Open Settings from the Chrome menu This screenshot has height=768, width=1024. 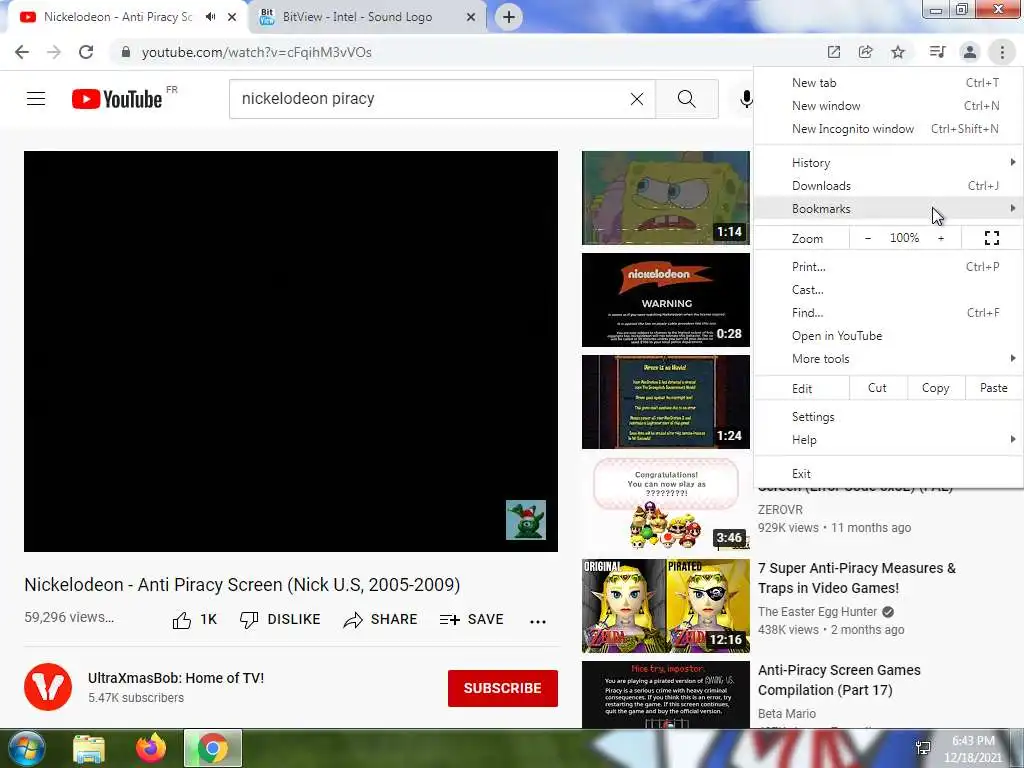889,417
